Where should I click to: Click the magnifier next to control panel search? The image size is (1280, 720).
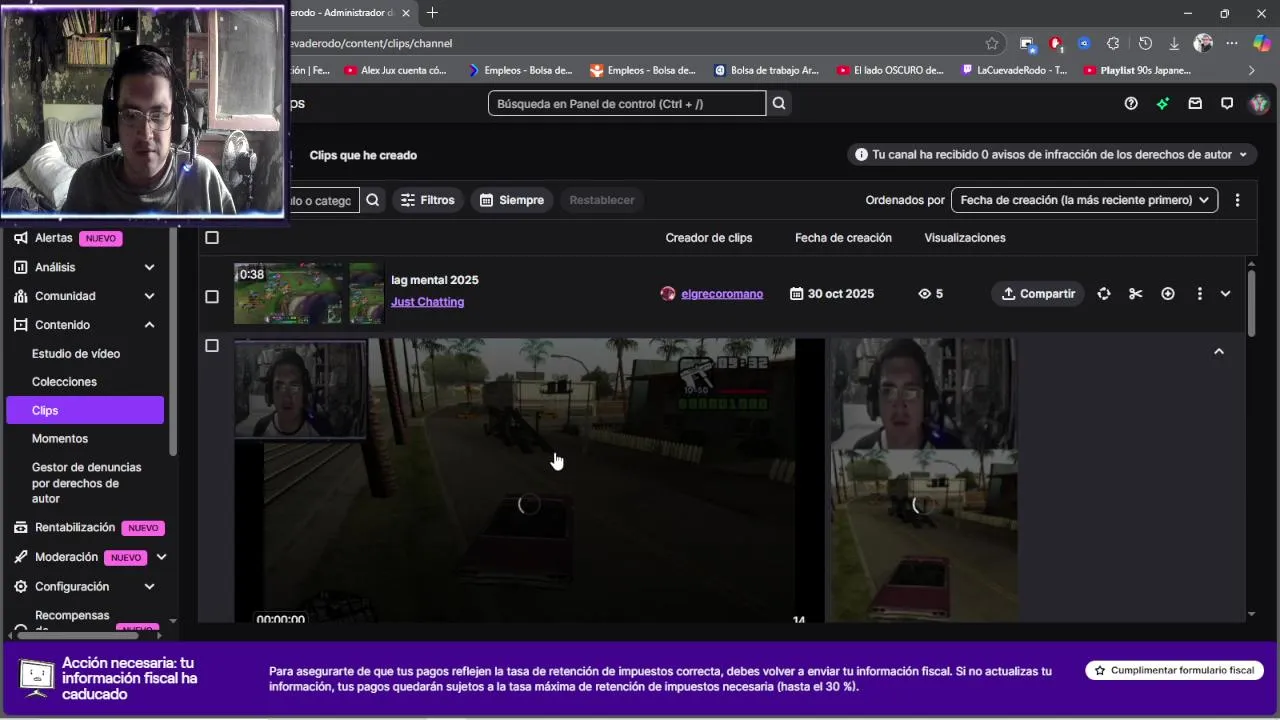(x=779, y=104)
